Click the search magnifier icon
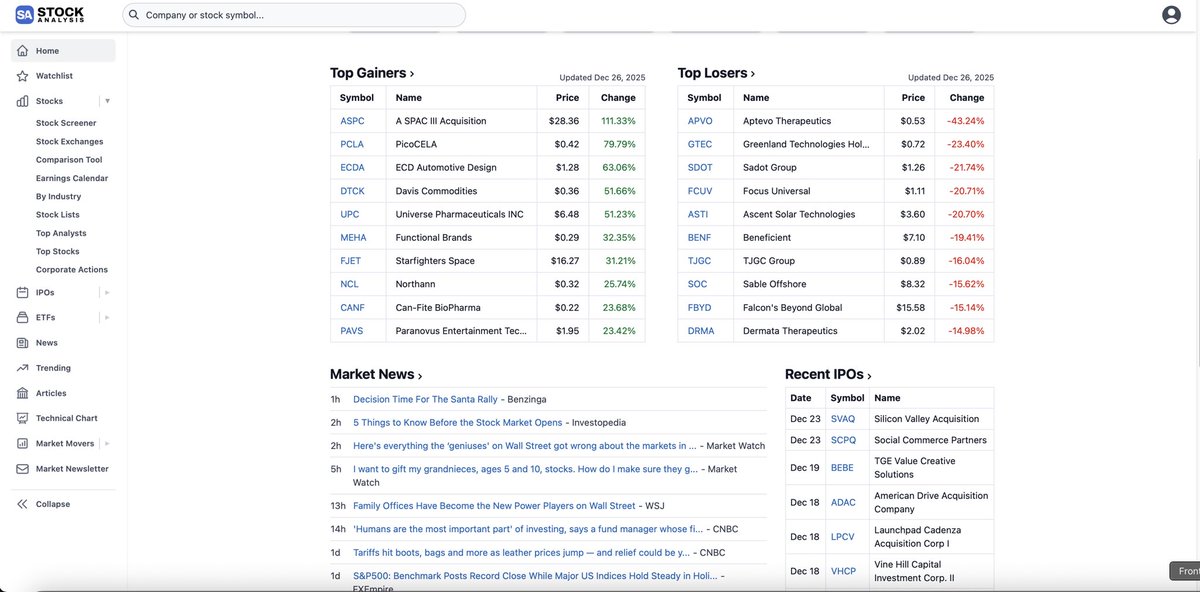This screenshot has height=592, width=1200. pos(133,15)
